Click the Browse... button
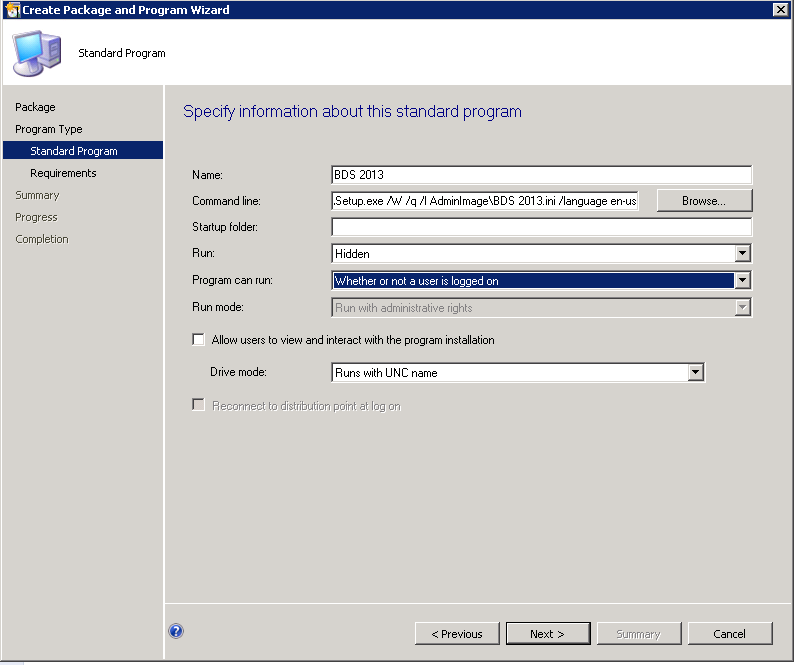 (x=704, y=201)
